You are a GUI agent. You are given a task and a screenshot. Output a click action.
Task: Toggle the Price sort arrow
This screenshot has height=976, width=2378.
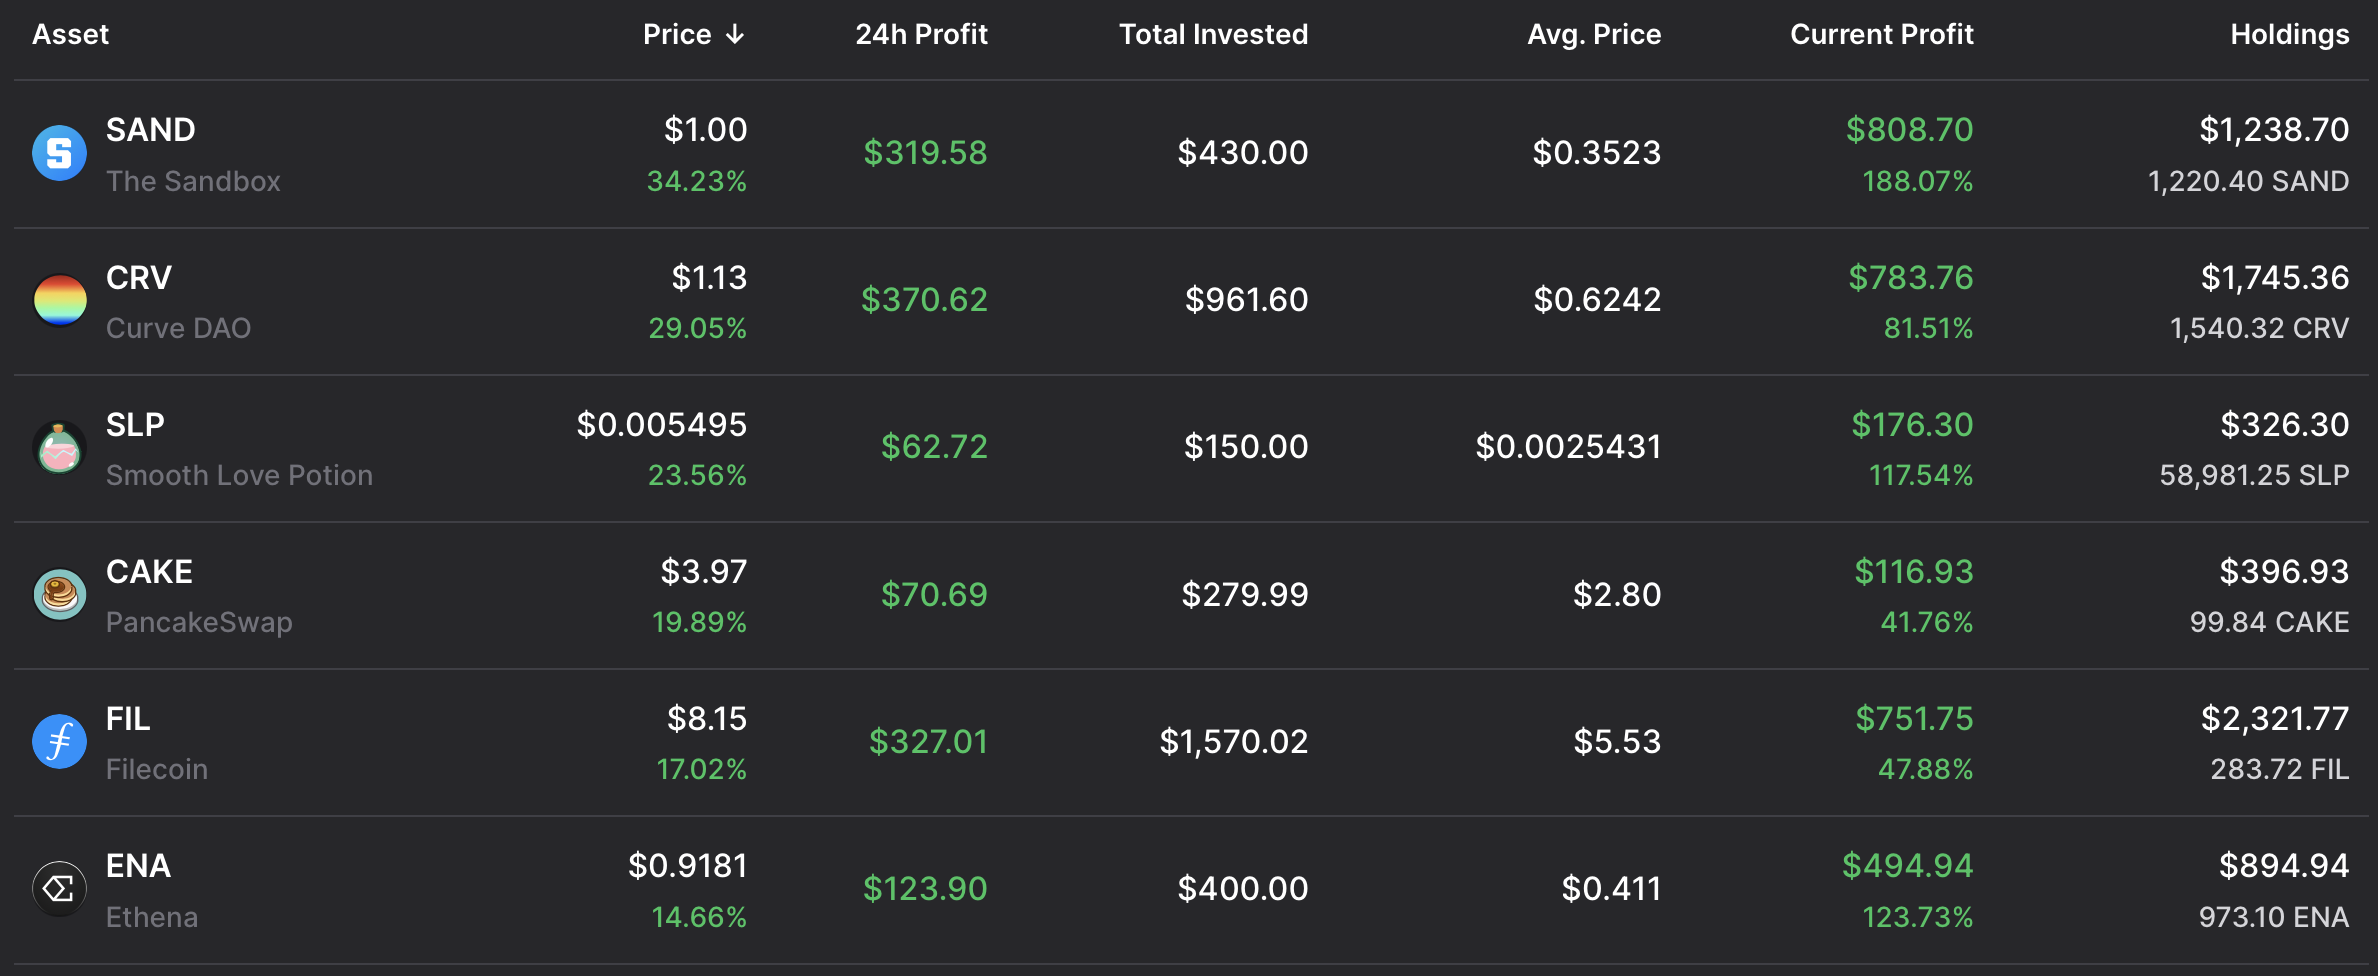click(x=736, y=35)
